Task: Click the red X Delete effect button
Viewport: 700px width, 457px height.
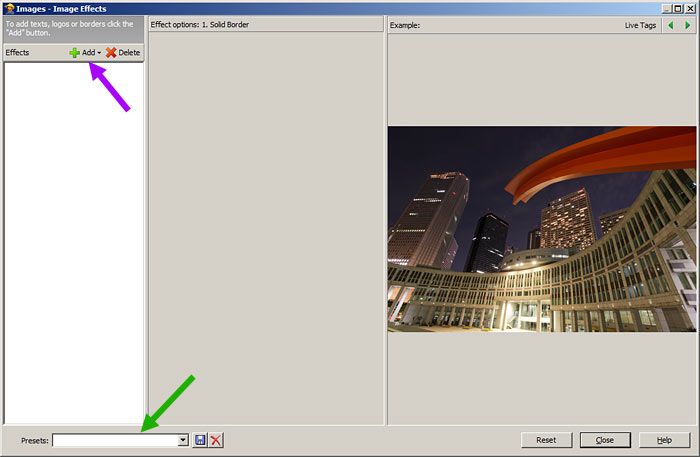Action: [x=123, y=53]
